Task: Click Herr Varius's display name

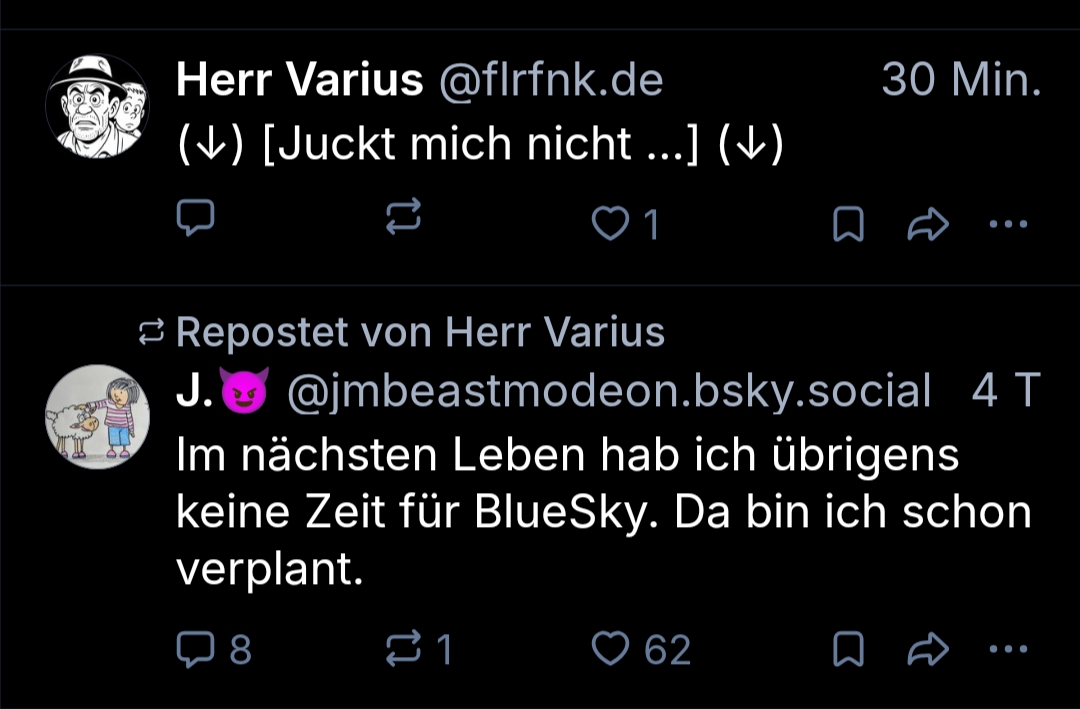Action: tap(299, 80)
